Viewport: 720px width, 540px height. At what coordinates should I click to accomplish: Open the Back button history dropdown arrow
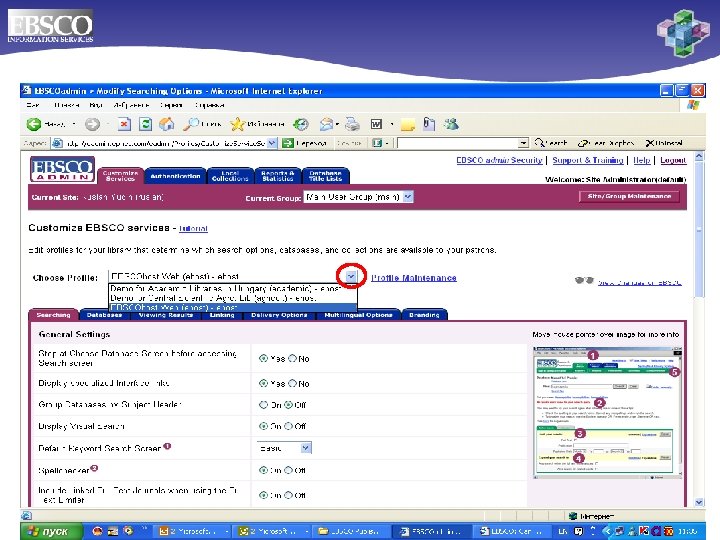[x=74, y=124]
